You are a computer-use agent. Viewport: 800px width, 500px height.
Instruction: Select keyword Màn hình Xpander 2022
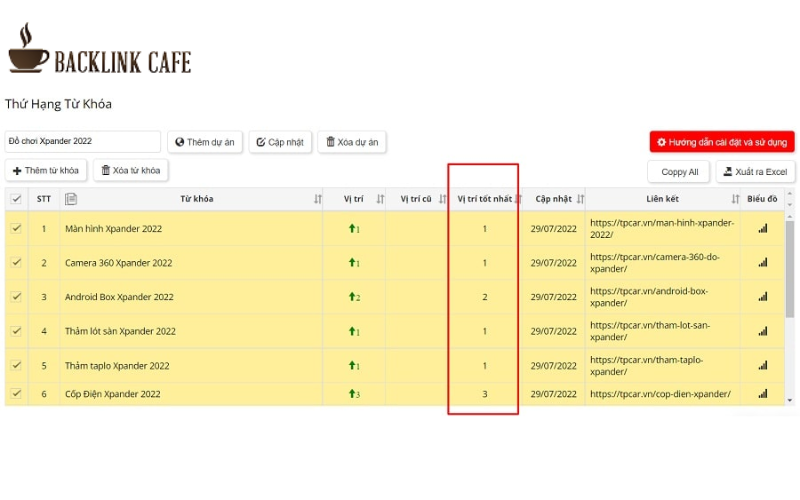click(x=113, y=229)
